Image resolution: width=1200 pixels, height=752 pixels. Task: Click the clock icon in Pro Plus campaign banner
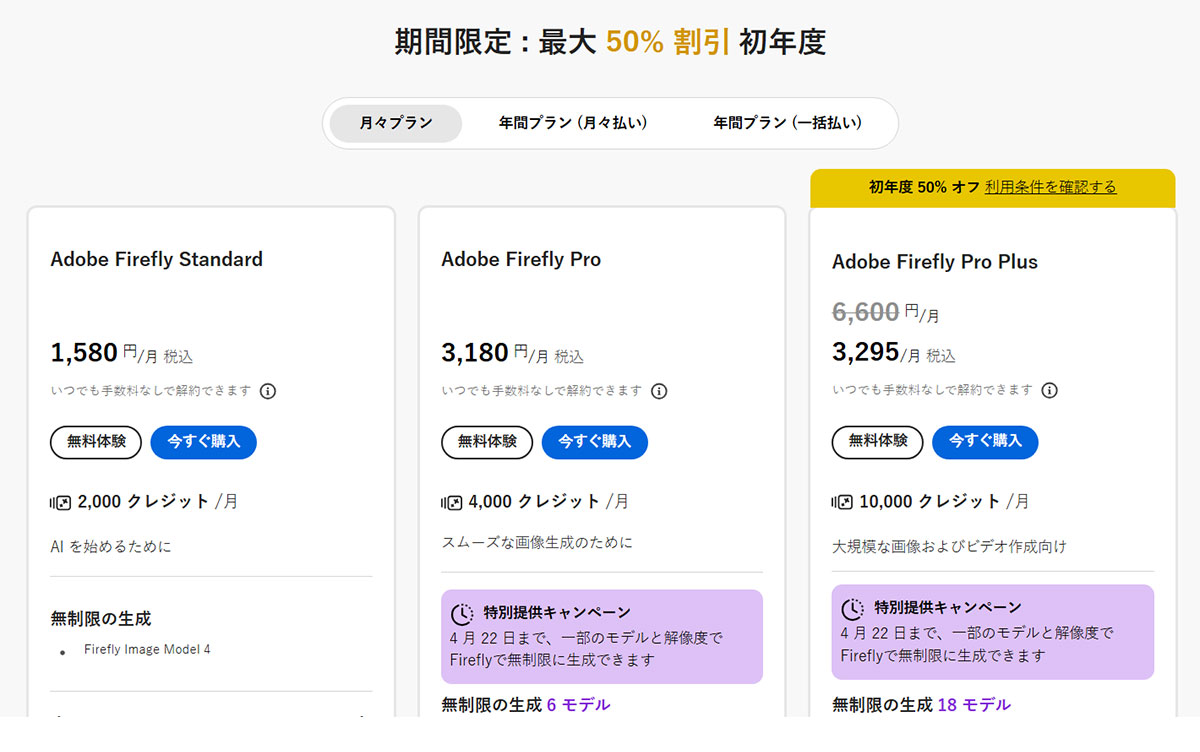[x=853, y=608]
